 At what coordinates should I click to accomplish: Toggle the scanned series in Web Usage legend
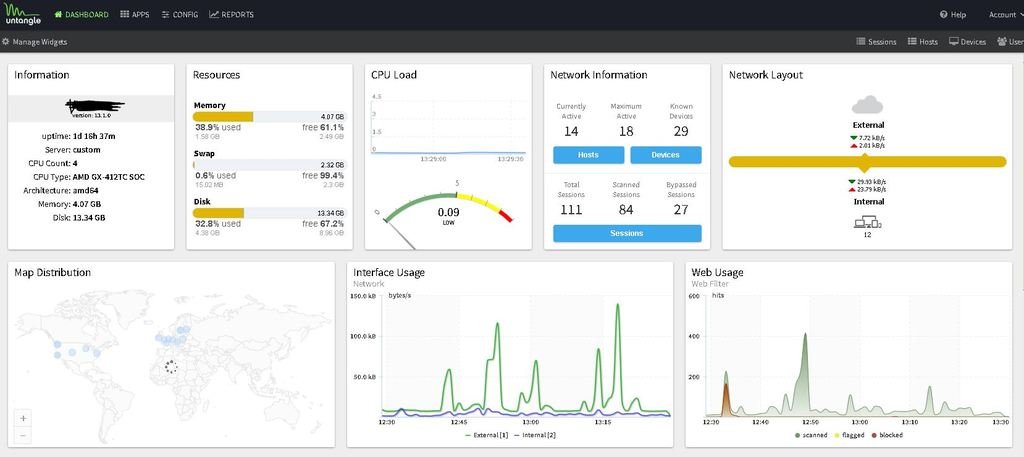811,435
